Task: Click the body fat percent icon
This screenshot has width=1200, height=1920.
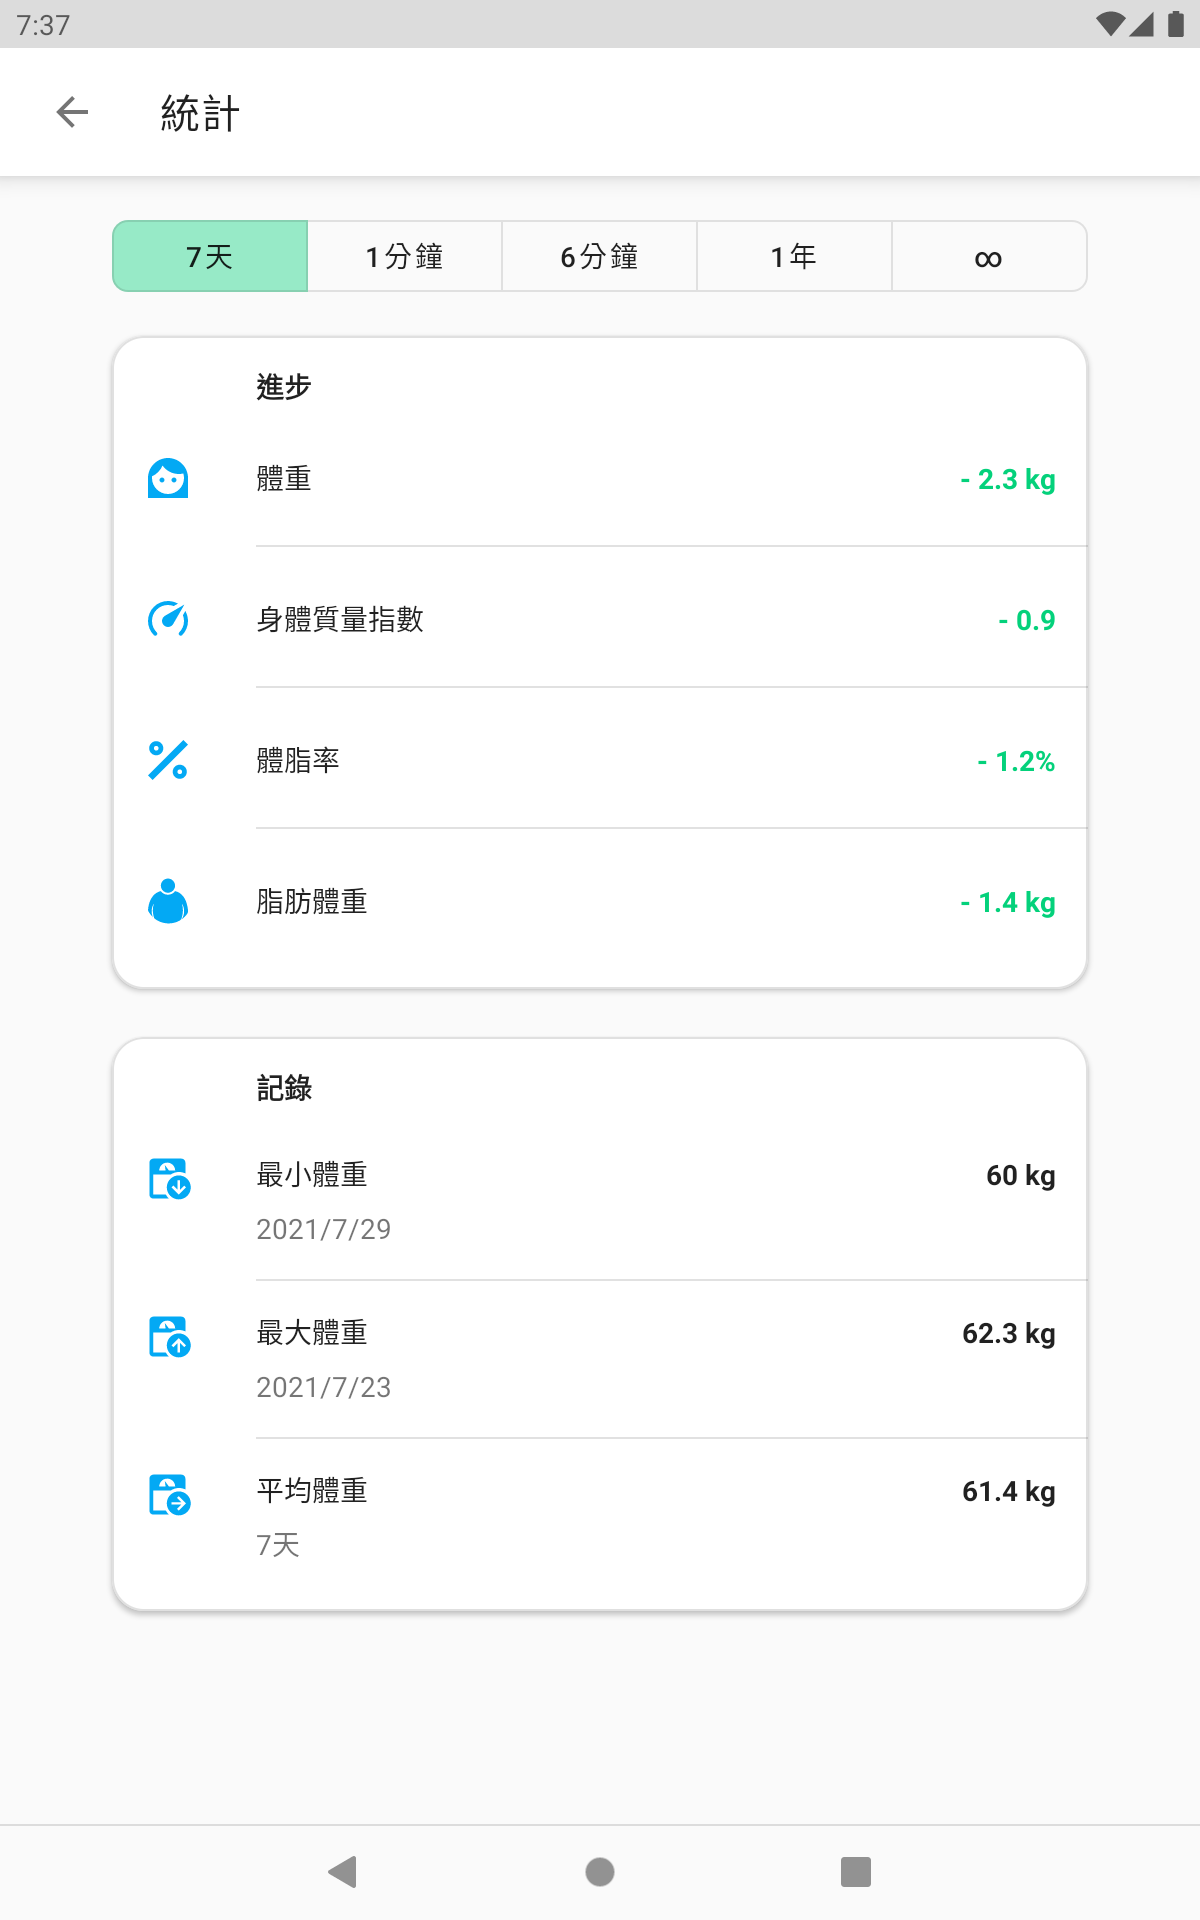Action: [168, 761]
